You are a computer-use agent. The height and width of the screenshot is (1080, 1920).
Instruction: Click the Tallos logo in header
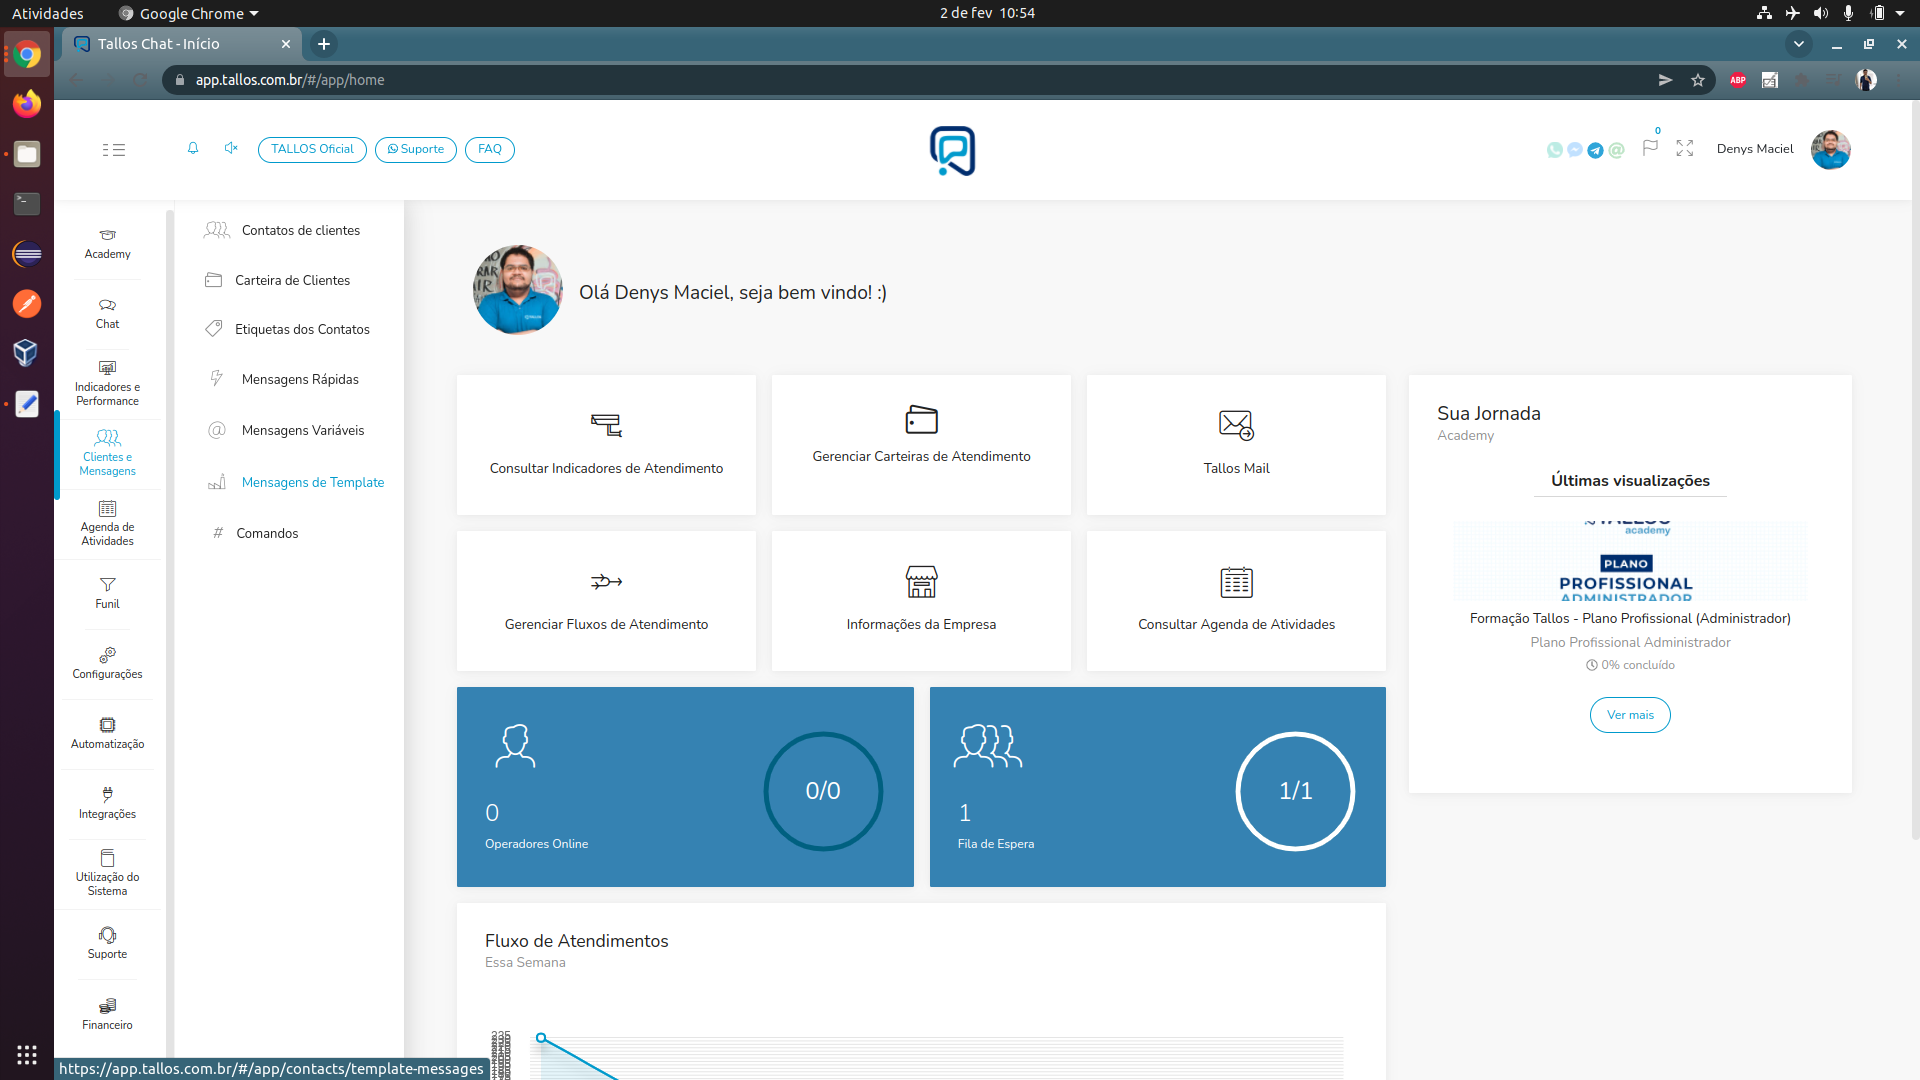click(952, 150)
